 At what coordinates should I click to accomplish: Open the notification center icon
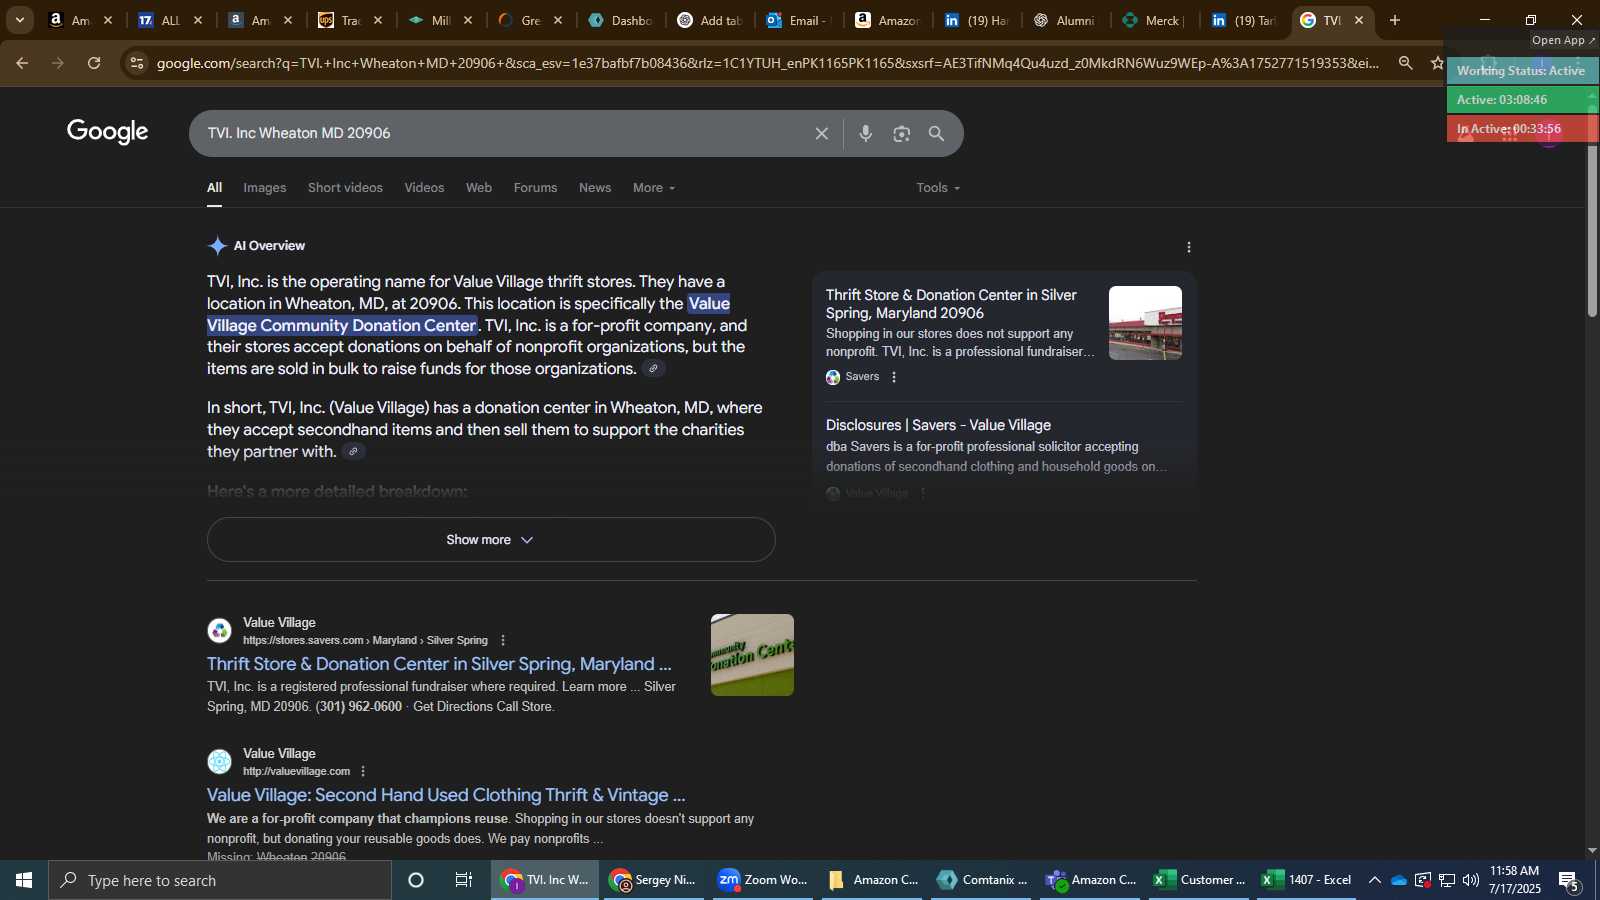[1569, 881]
